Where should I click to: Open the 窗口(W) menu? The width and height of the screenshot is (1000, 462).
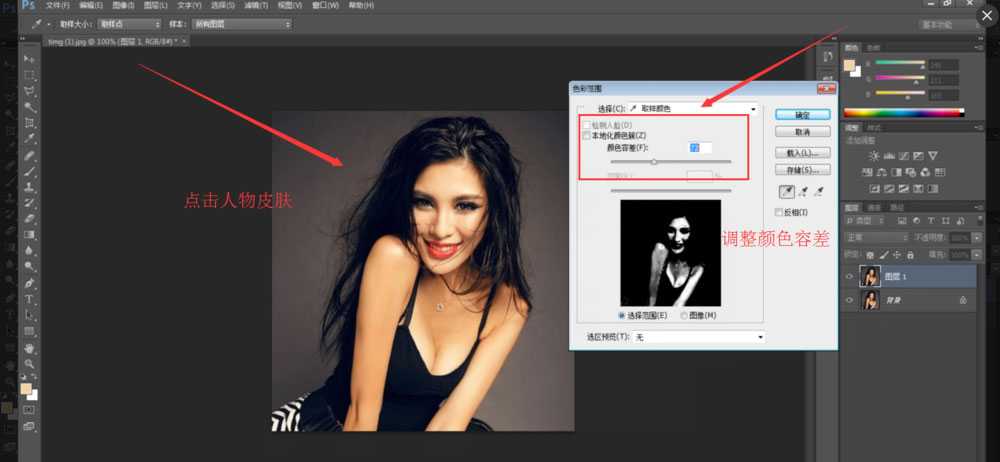pyautogui.click(x=325, y=5)
